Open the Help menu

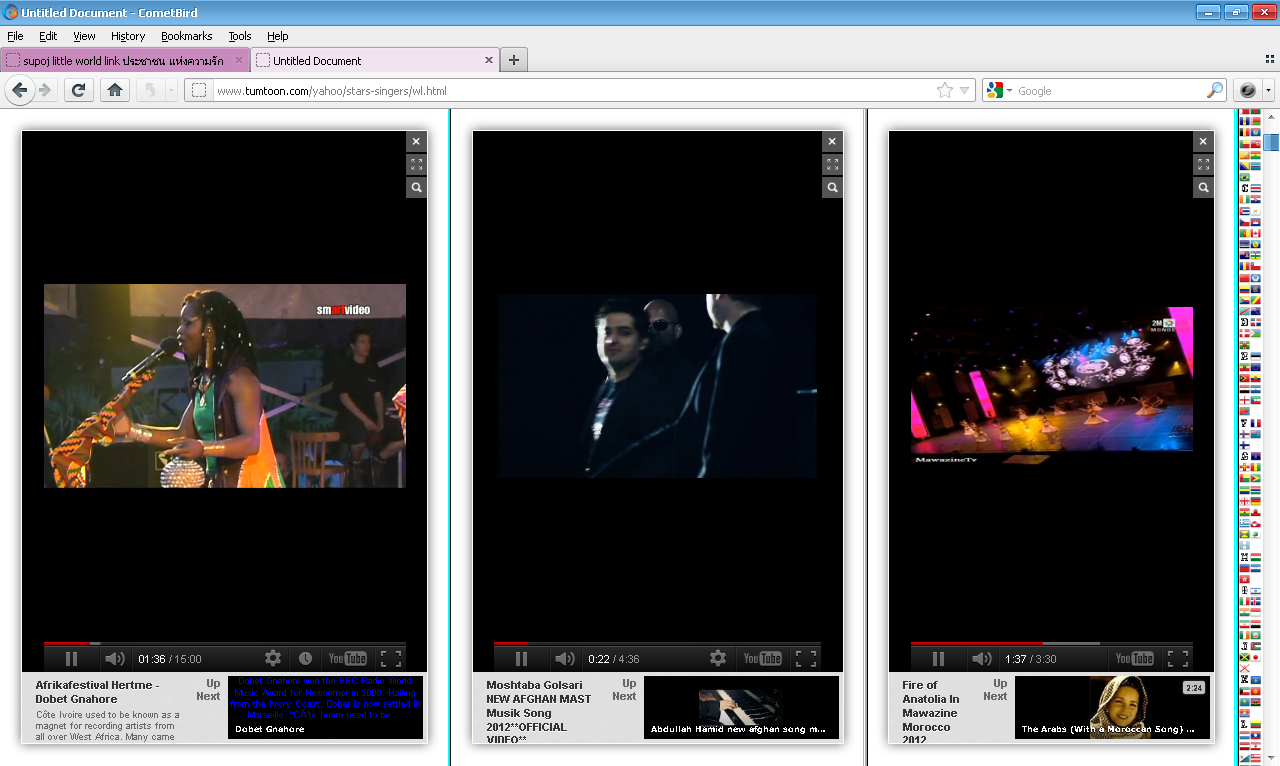coord(278,36)
